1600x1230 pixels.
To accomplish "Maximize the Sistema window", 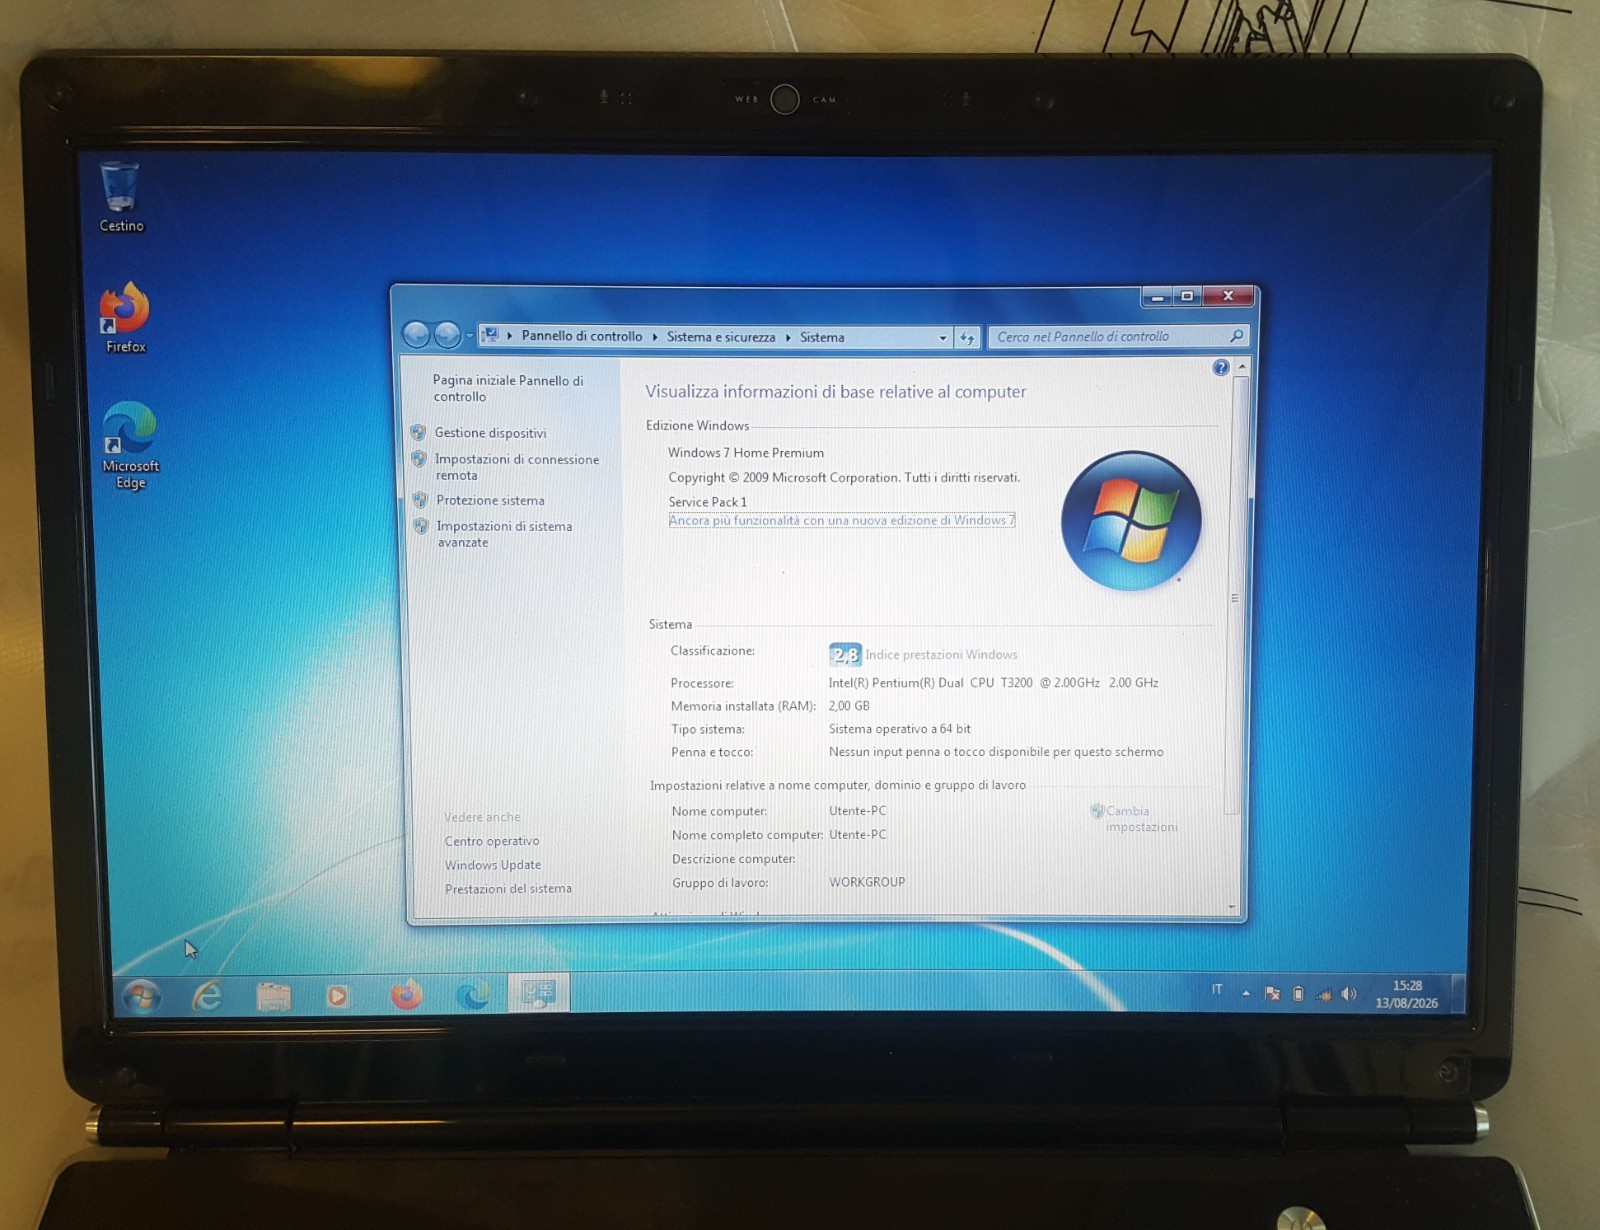I will pos(1187,296).
